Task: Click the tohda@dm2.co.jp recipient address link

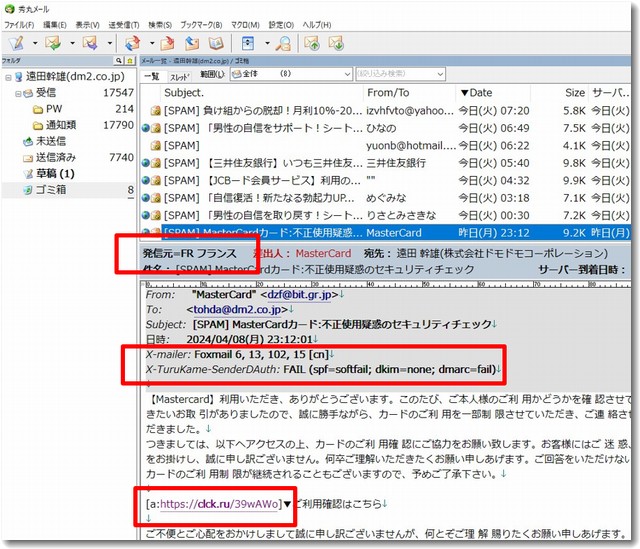Action: 237,309
